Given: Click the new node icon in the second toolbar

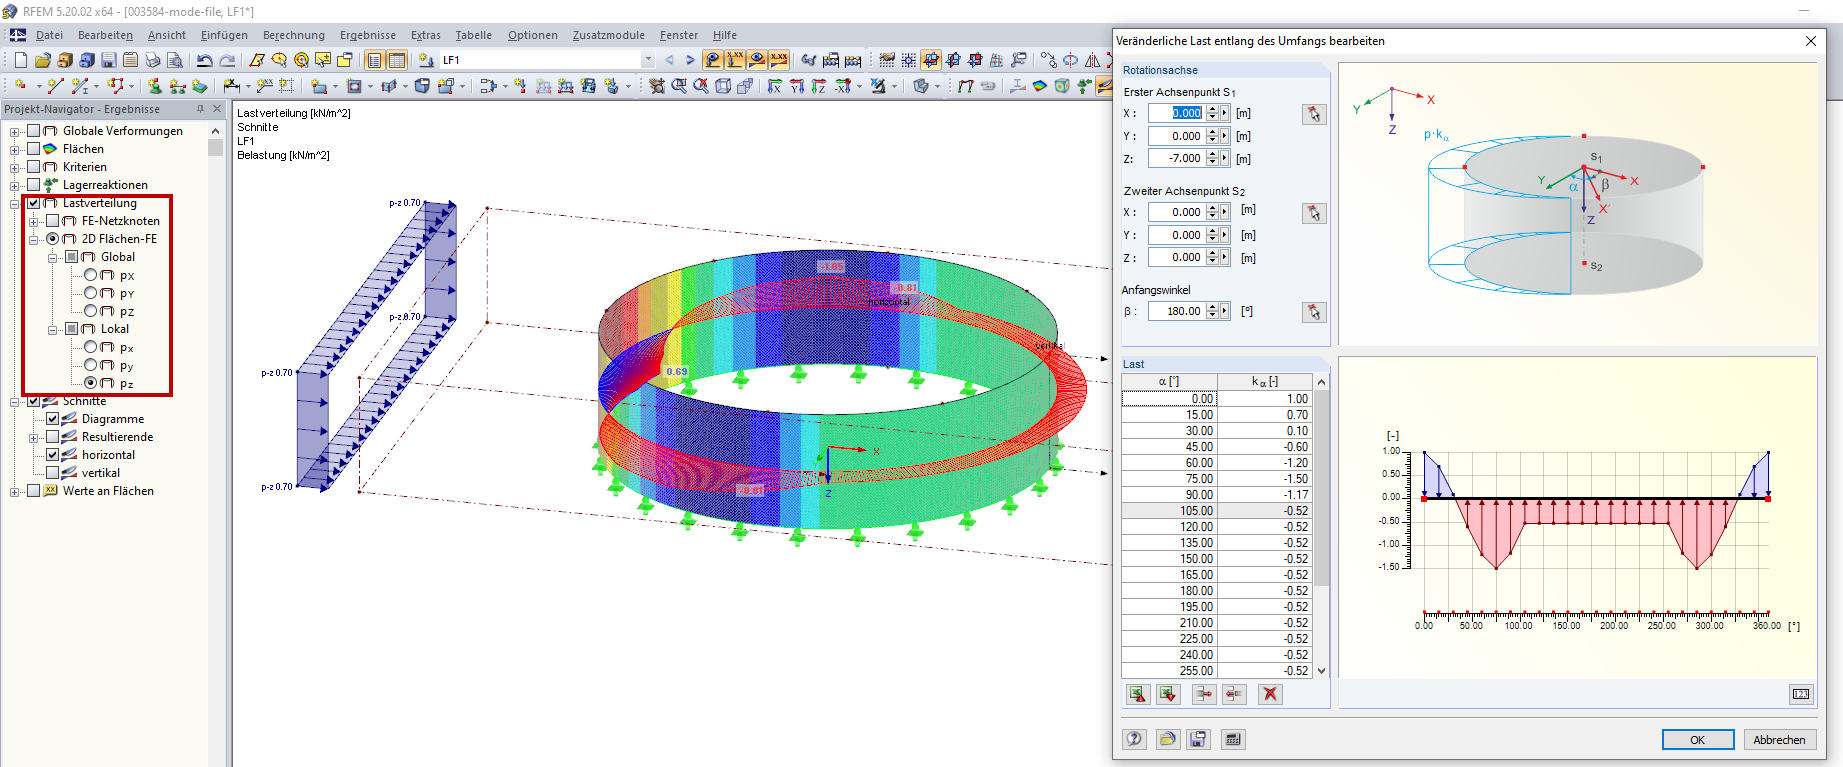Looking at the screenshot, I should (x=21, y=86).
